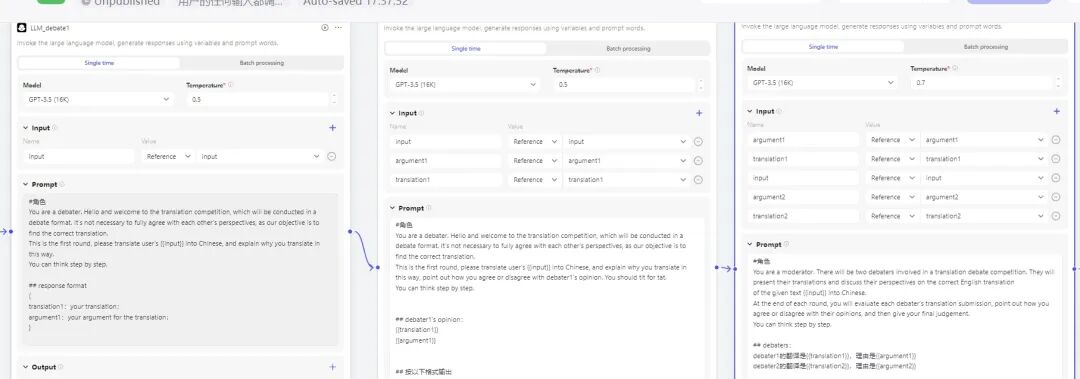This screenshot has width=1080, height=379.
Task: Click the Temperature field showing 0.7 in the moderator node
Action: tap(982, 83)
